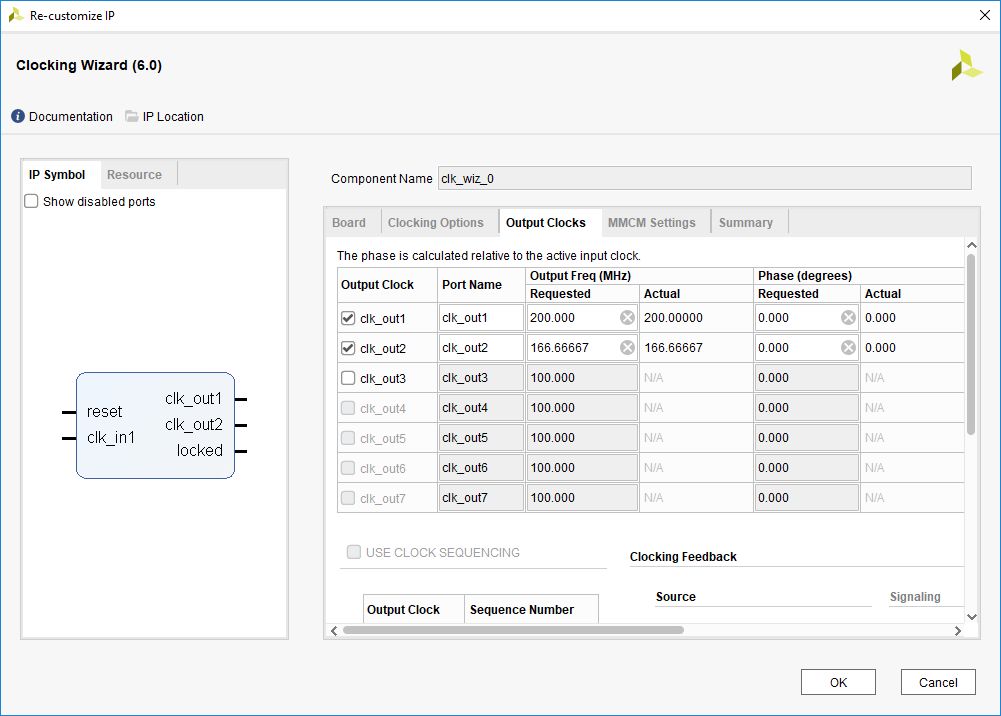Clear clk_out2 requested frequency with X icon
The width and height of the screenshot is (1001, 716).
(628, 348)
